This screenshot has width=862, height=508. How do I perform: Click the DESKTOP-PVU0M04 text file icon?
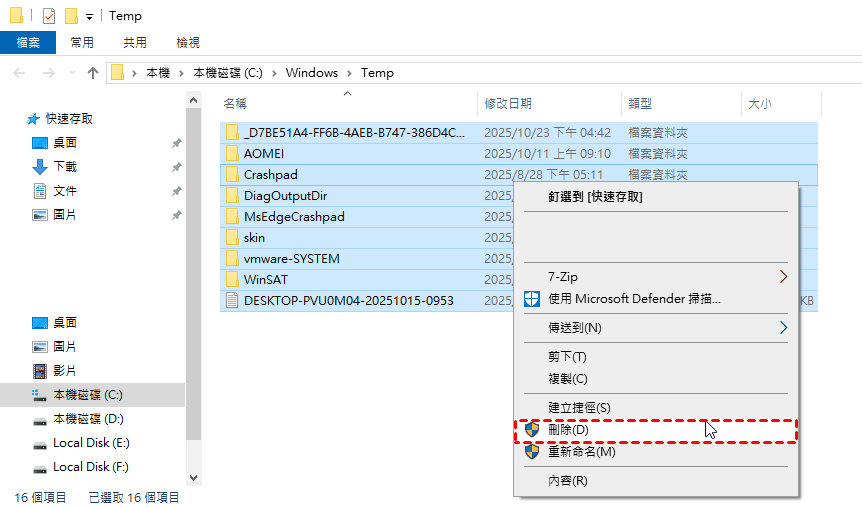tap(232, 300)
